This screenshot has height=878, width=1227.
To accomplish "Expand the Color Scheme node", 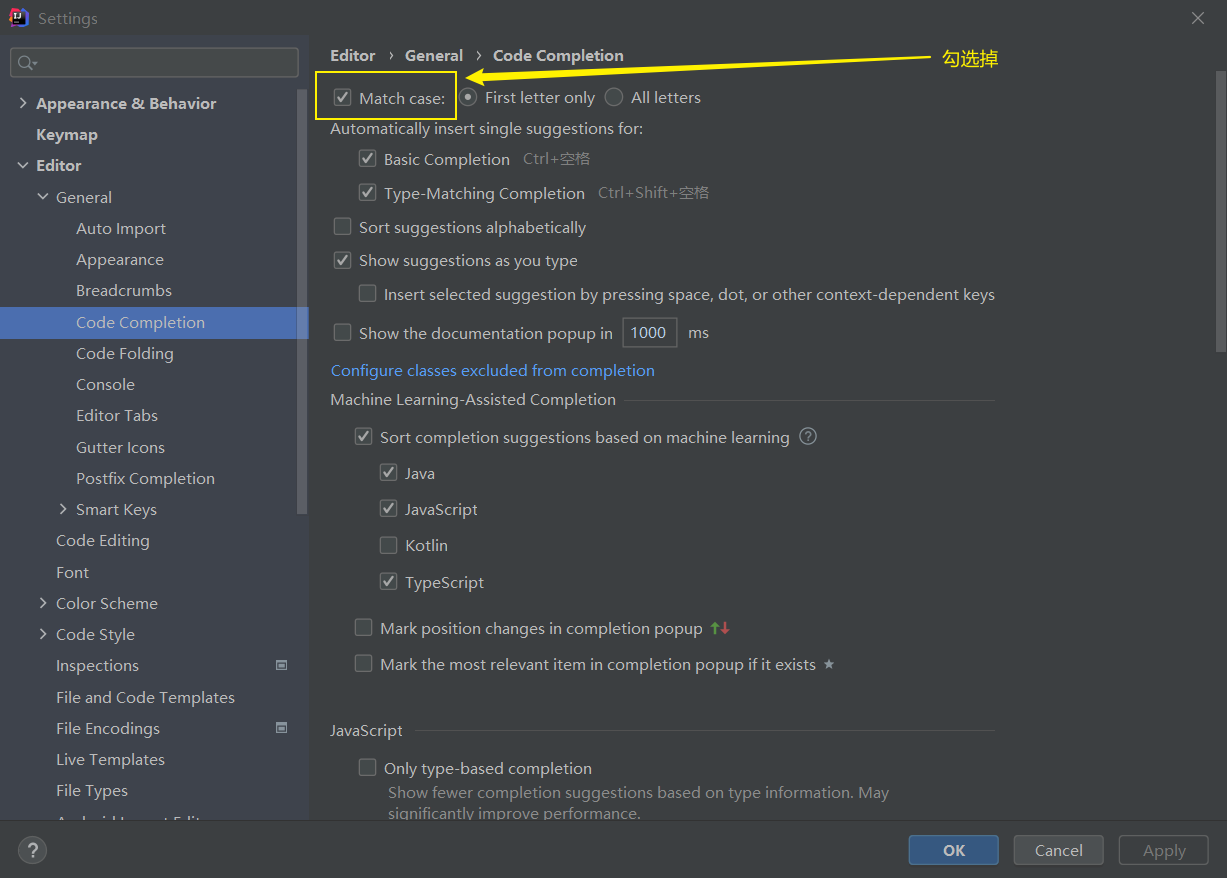I will [x=43, y=603].
